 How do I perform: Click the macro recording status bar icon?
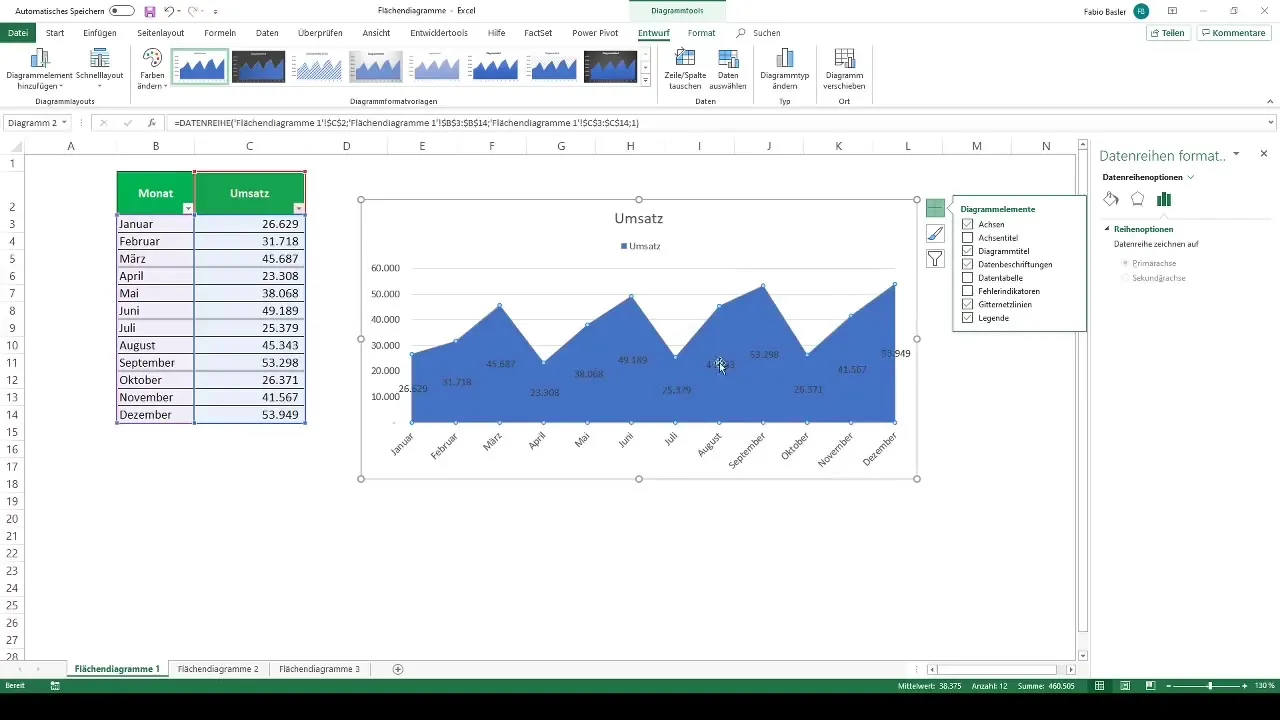point(55,686)
